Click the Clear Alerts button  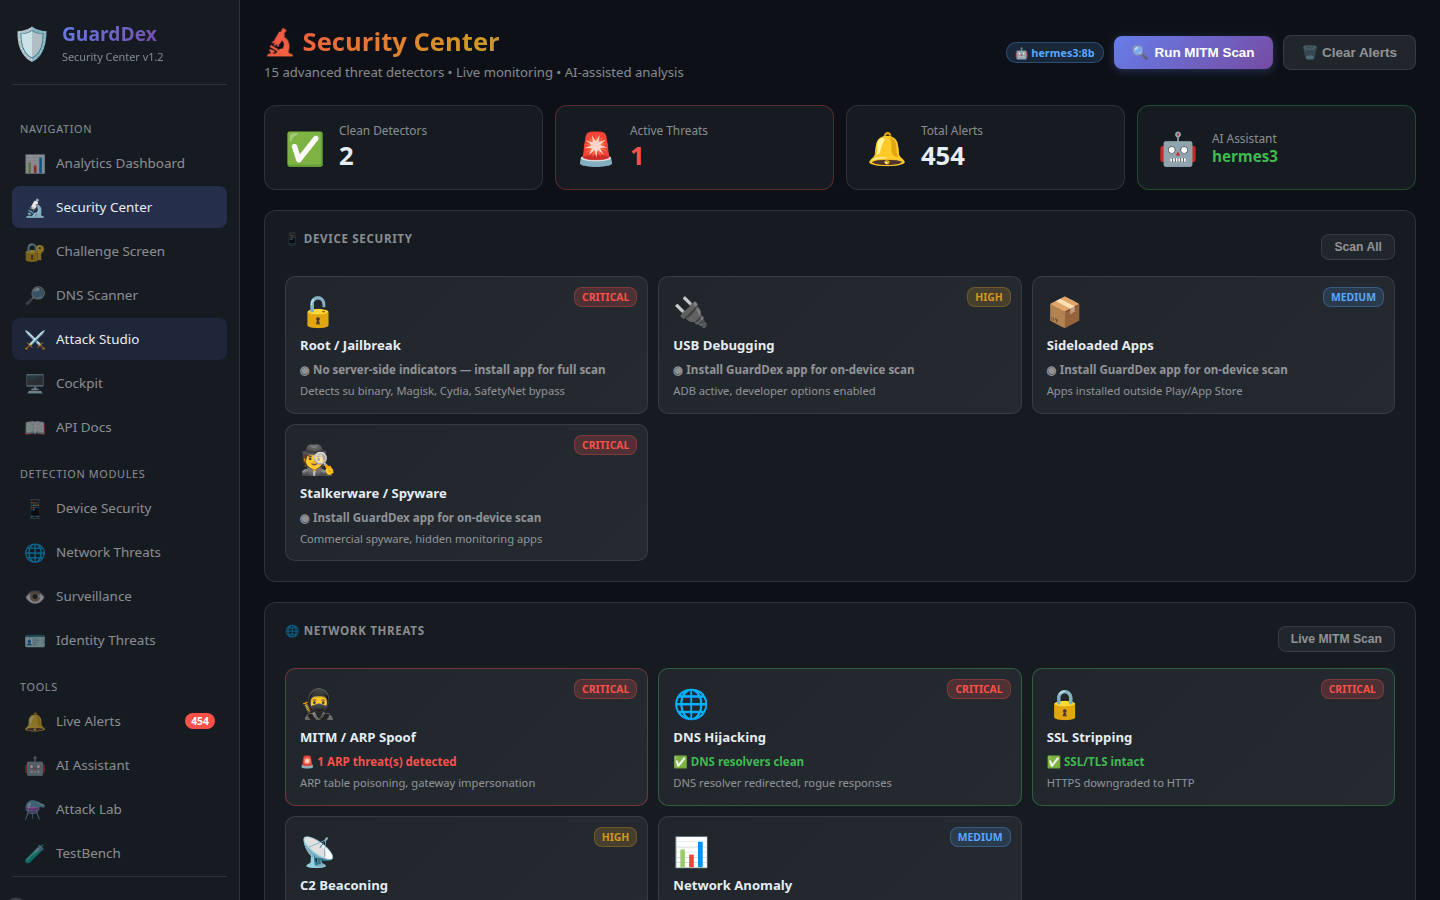(1349, 53)
